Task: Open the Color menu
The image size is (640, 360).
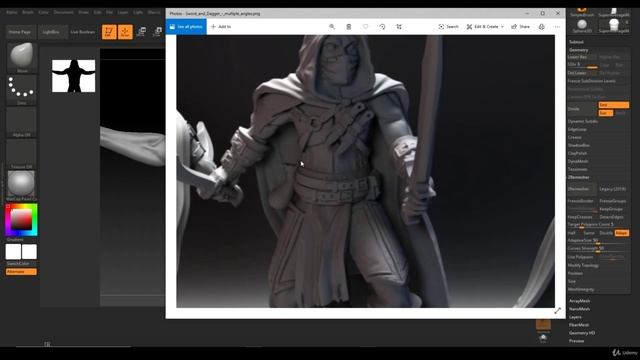Action: (x=43, y=12)
